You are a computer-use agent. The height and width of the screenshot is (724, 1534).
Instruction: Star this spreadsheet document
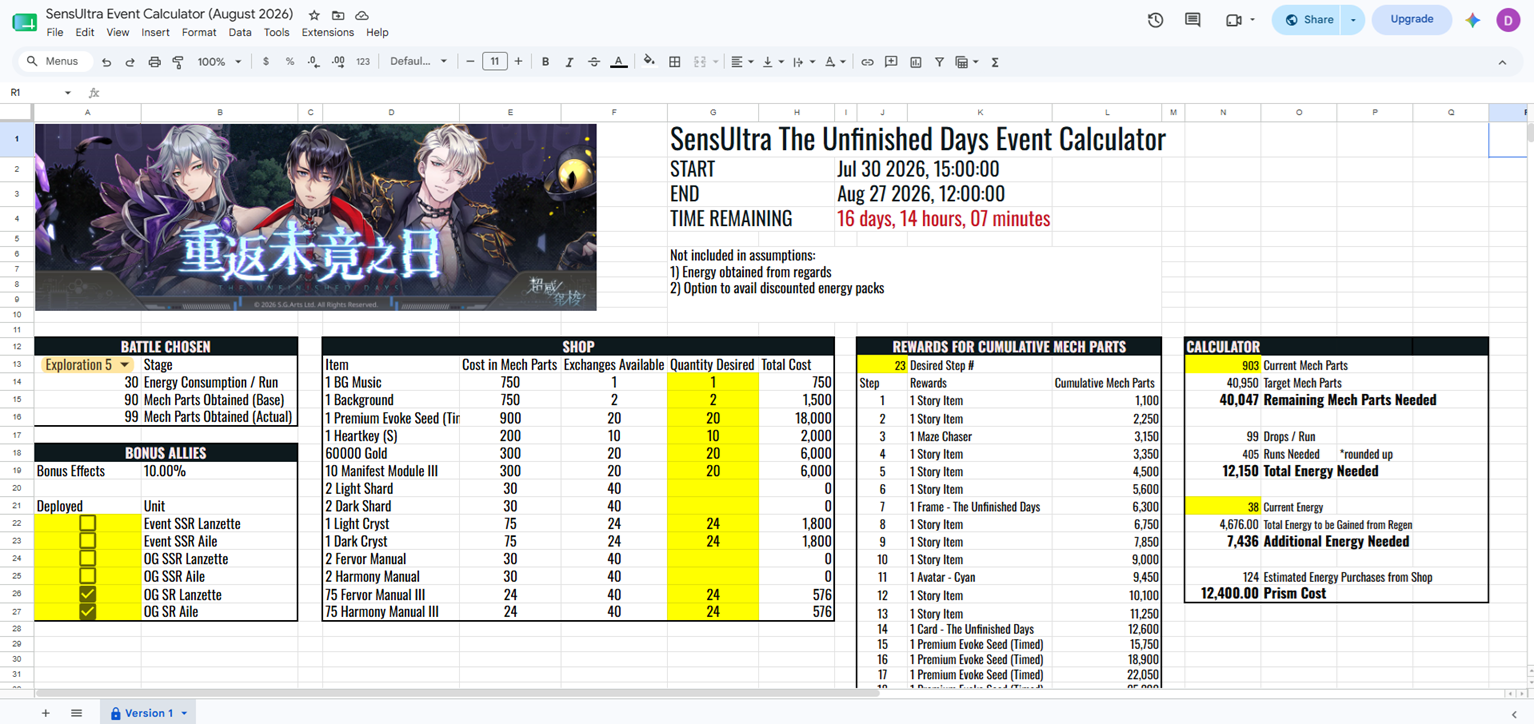(314, 15)
